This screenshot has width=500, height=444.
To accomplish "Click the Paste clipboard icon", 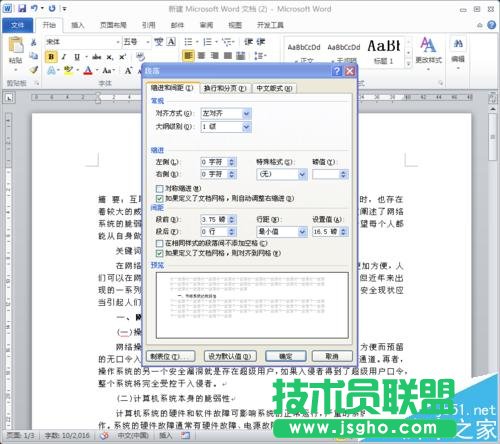I will (16, 45).
